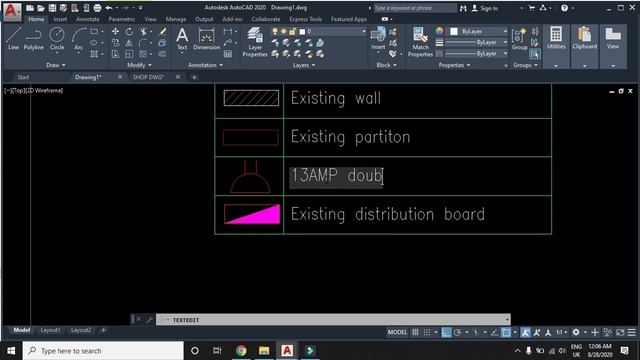The width and height of the screenshot is (640, 360).
Task: Select the Line tool
Action: [x=13, y=39]
